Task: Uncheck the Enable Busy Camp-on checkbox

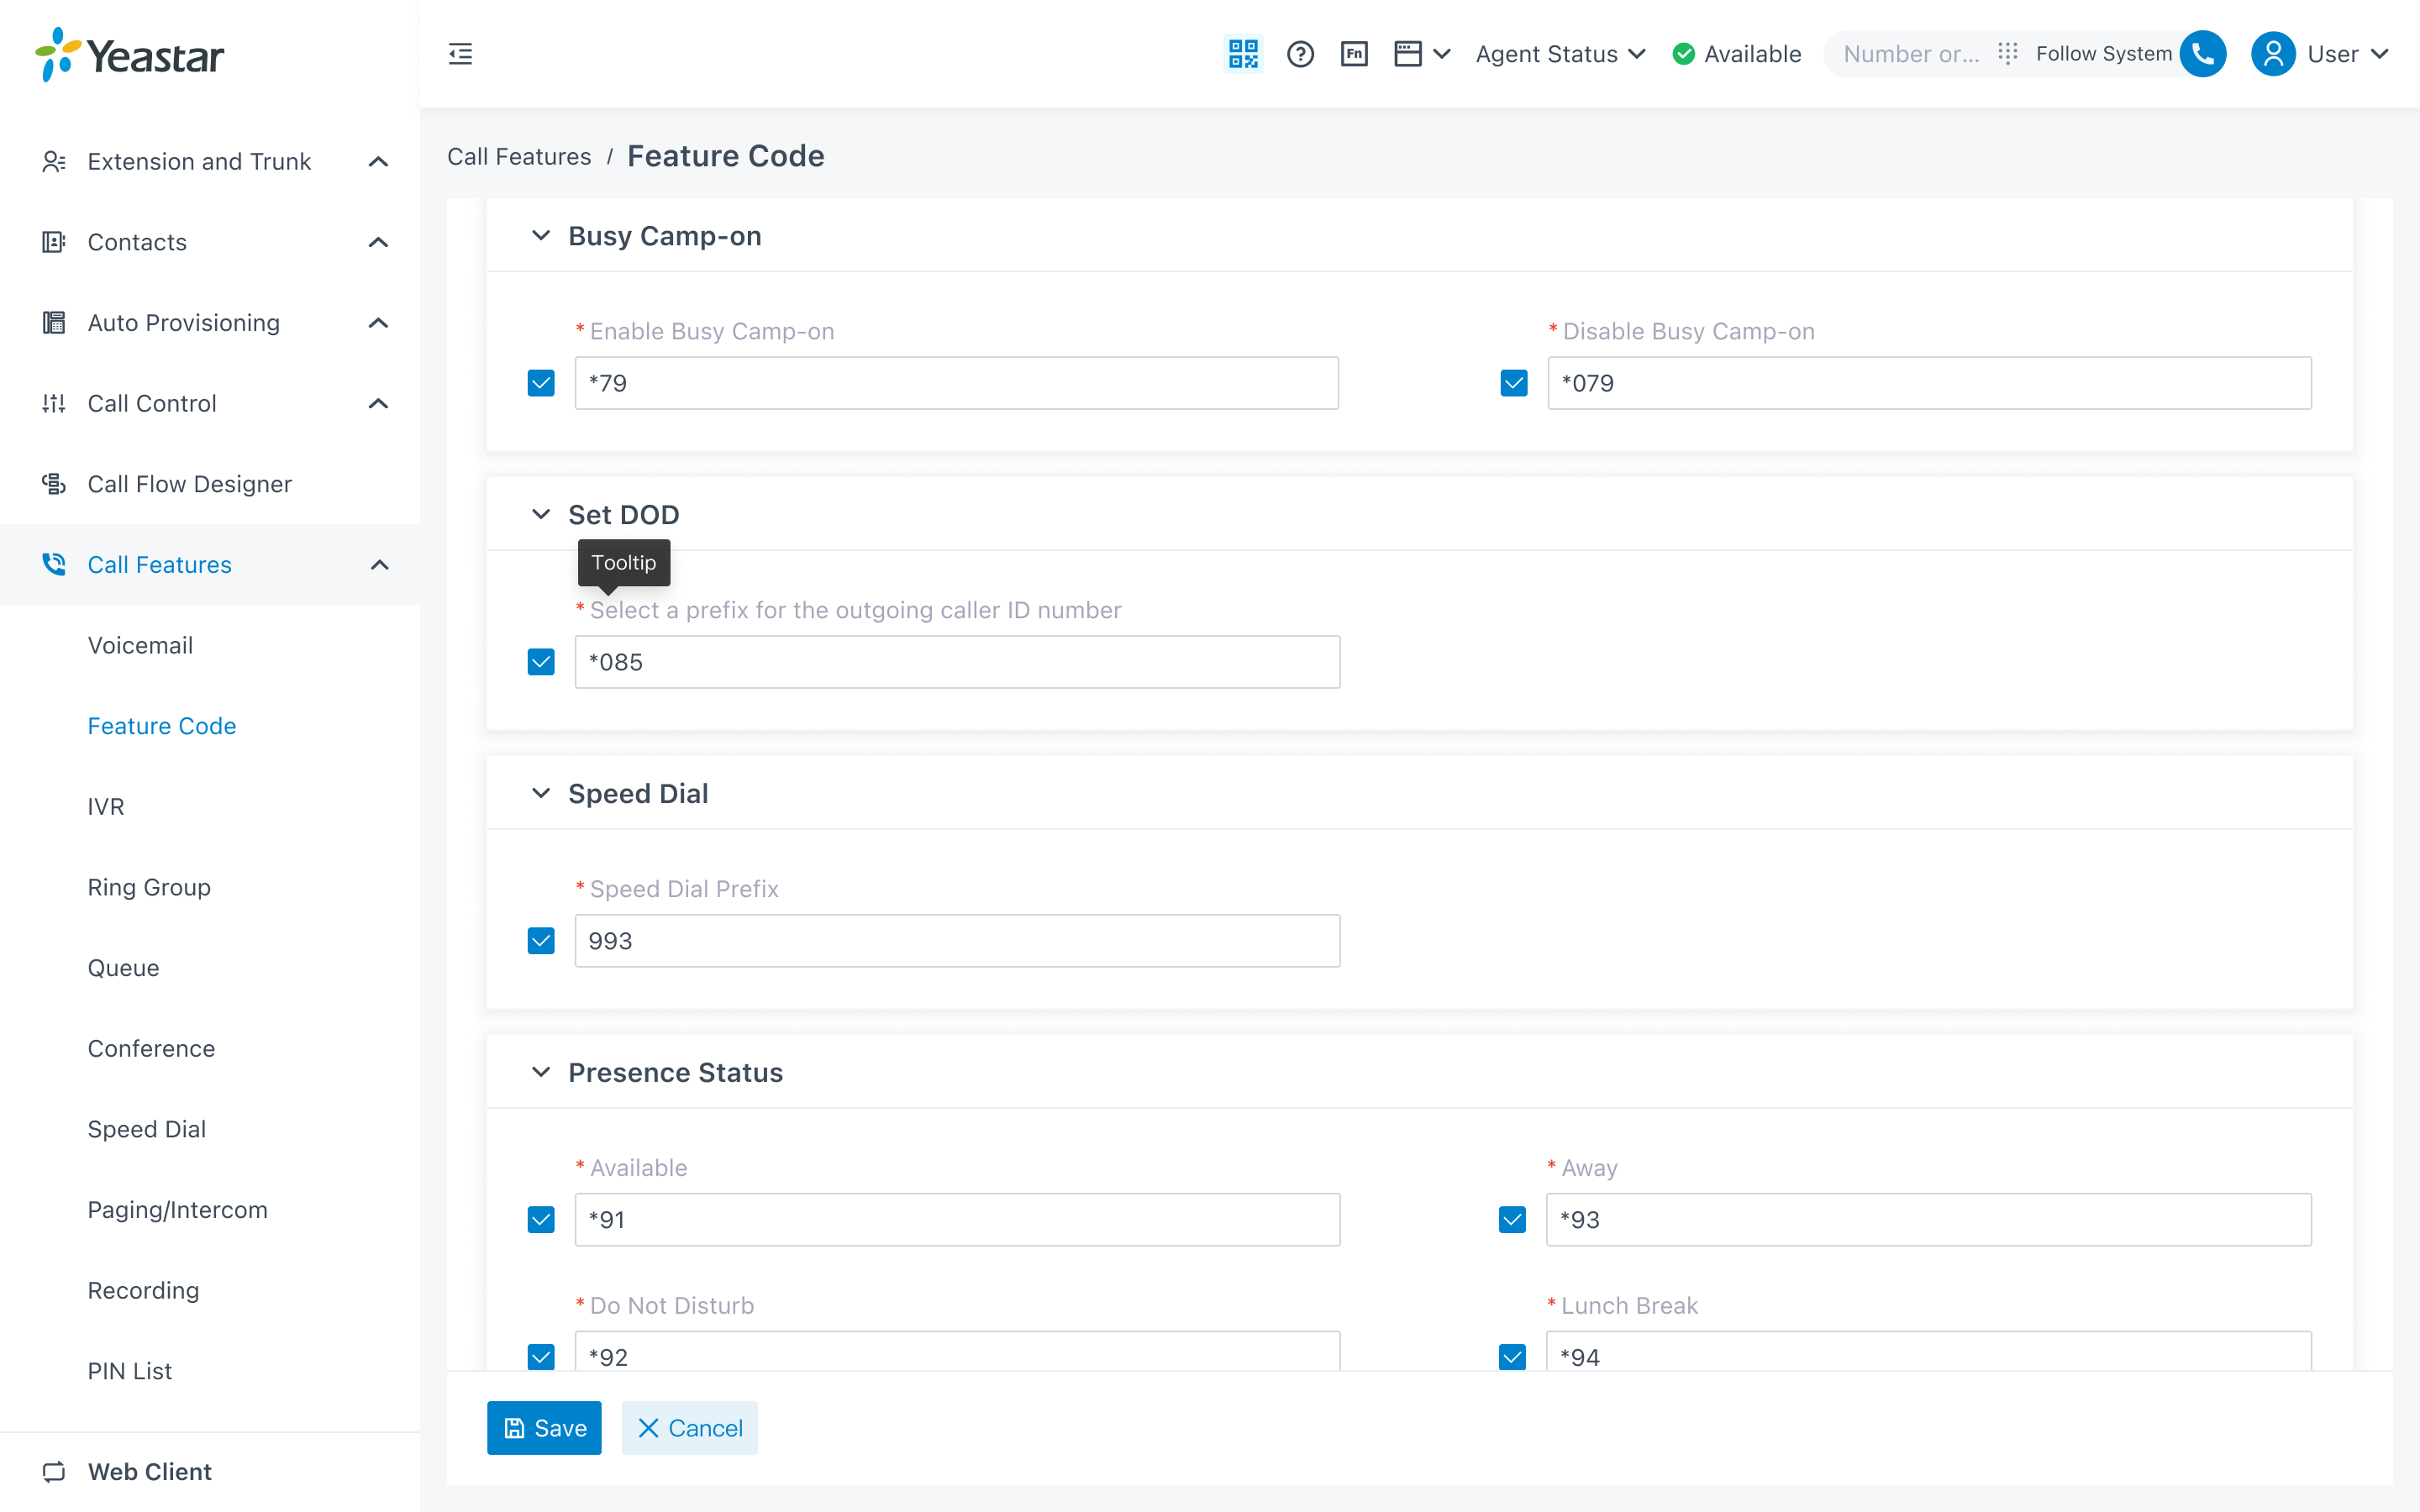Action: click(541, 383)
